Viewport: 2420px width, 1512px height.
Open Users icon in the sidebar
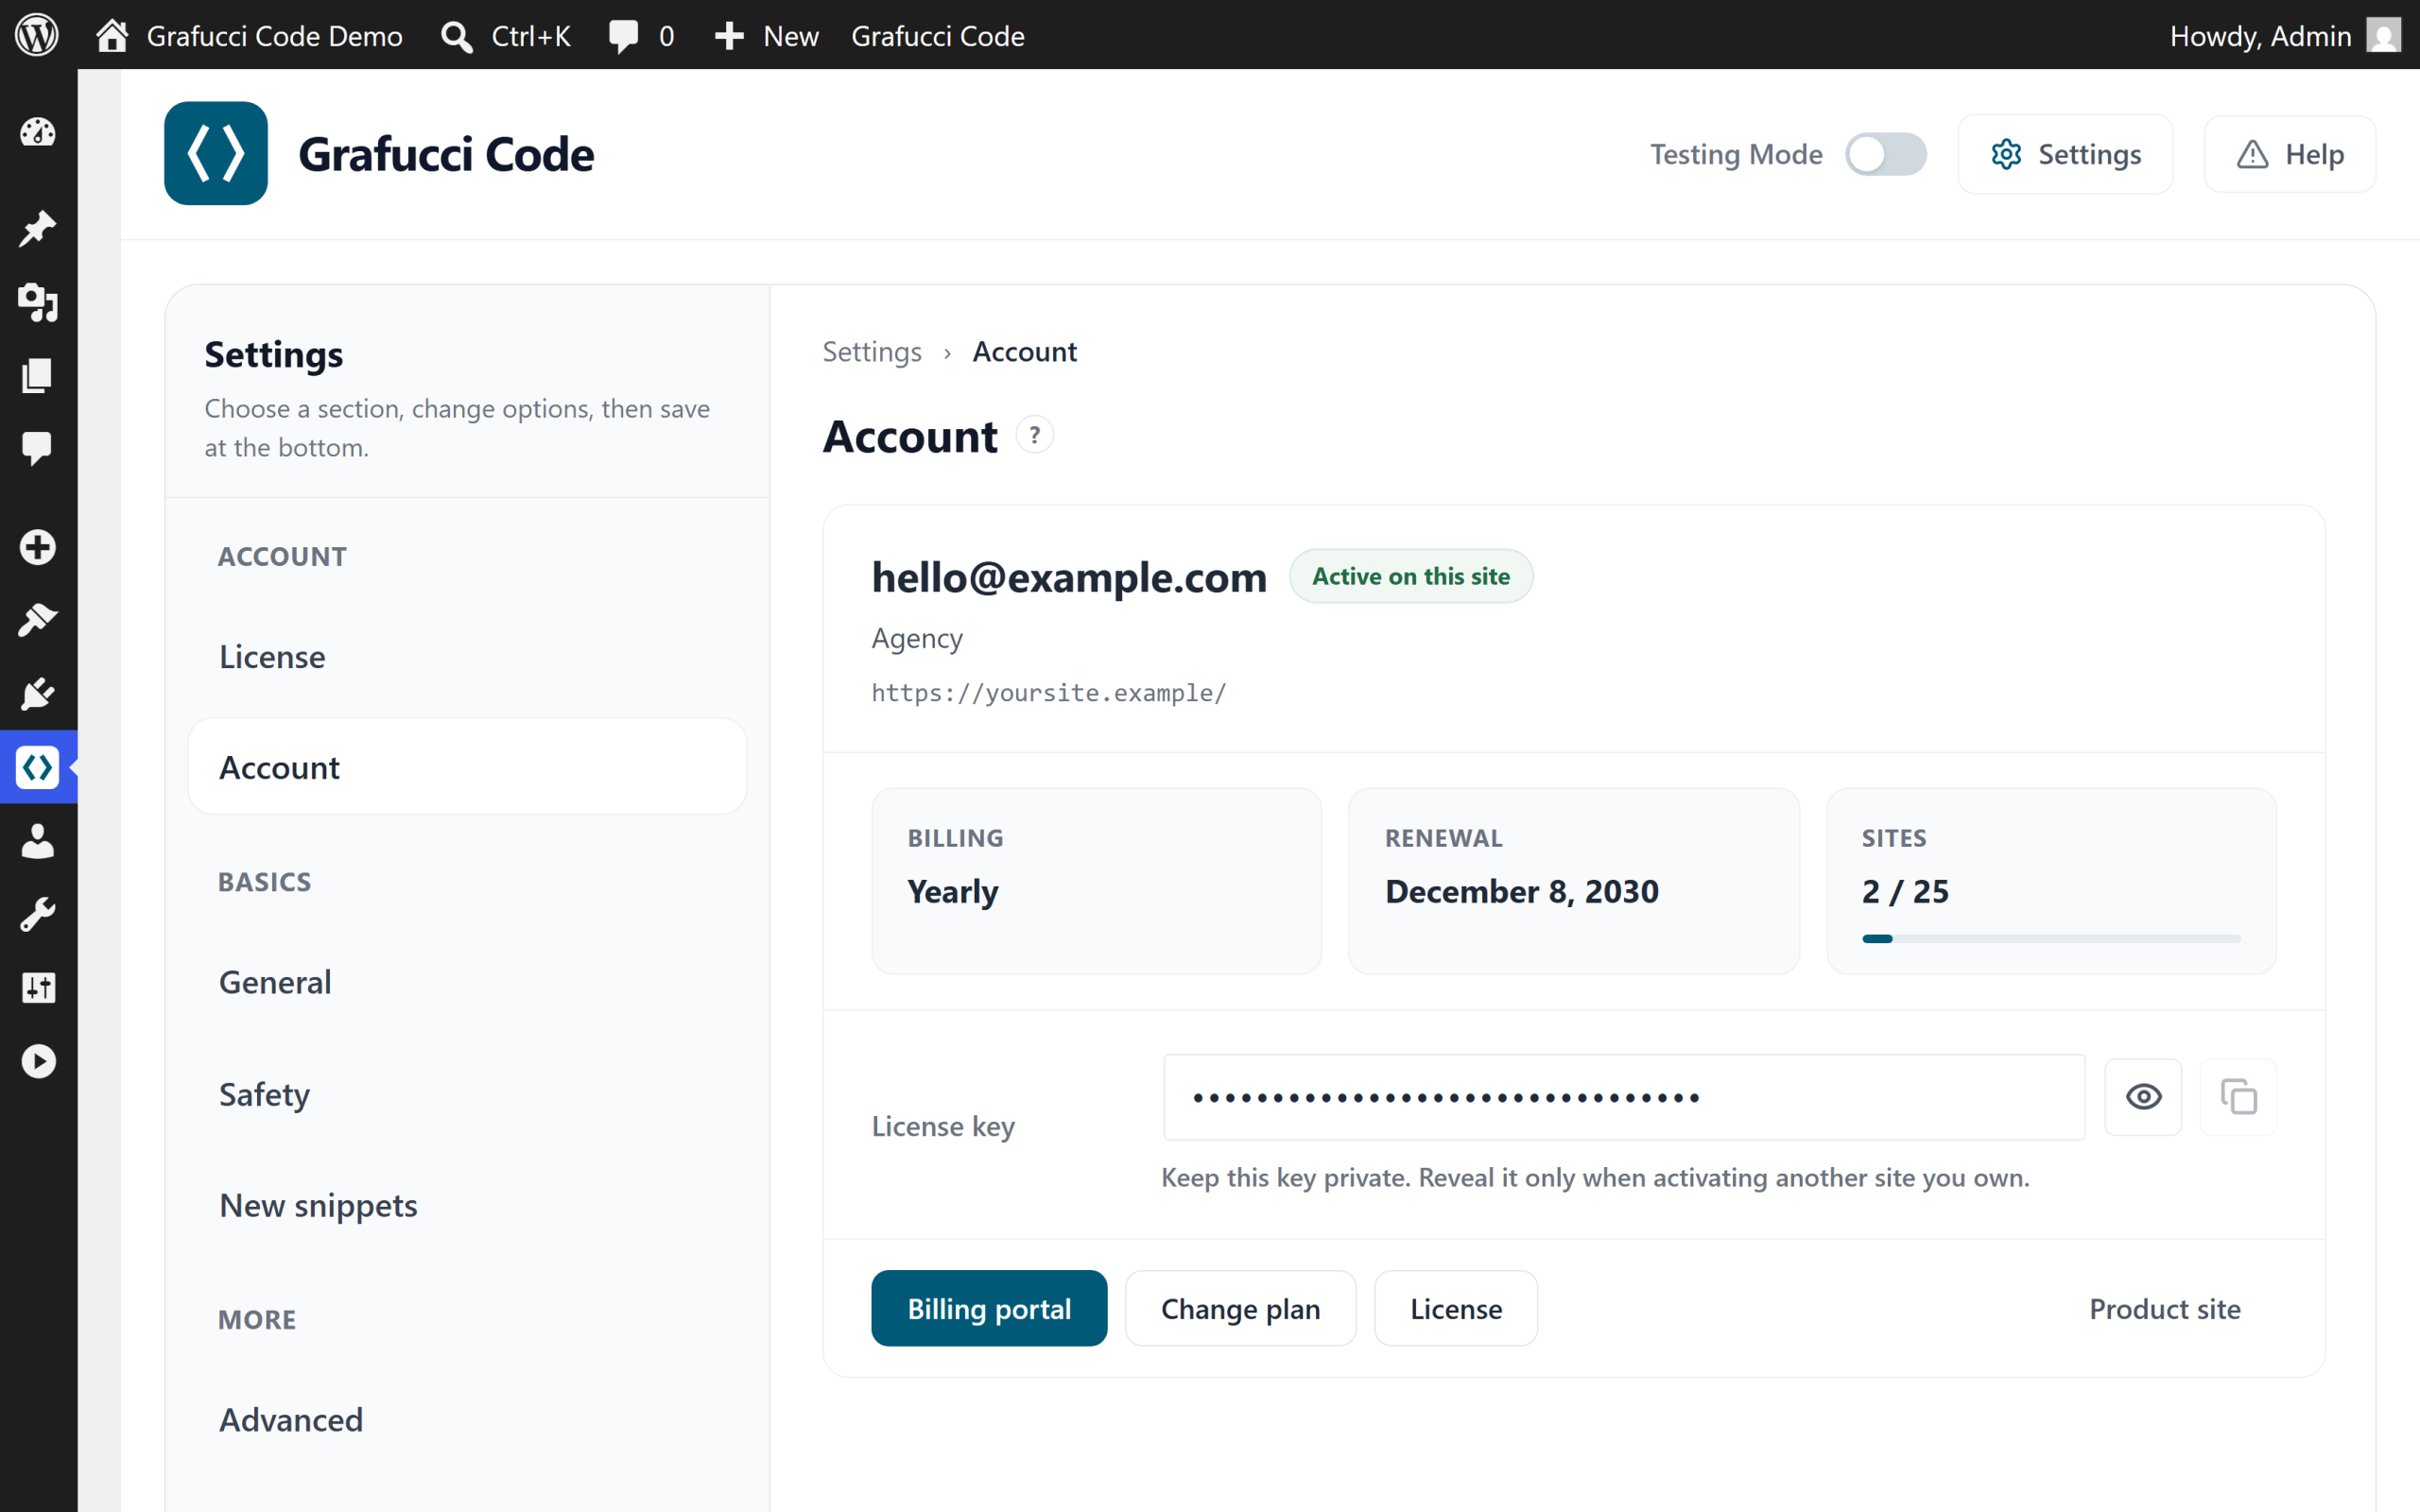38,841
